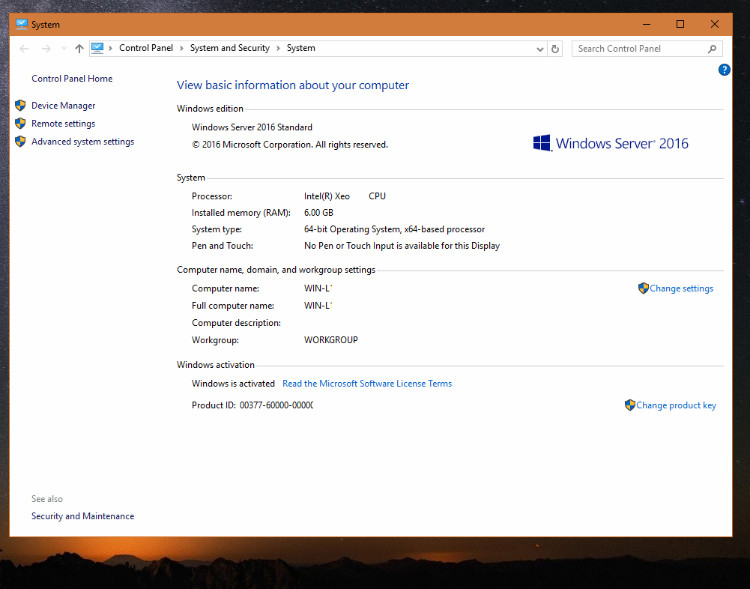Close the System window
750x589 pixels.
[x=715, y=24]
